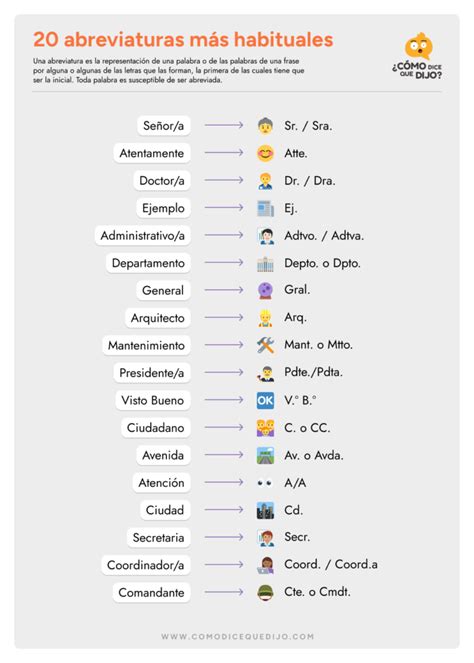
Task: Click the Pdte./Pdta. abbreviation text
Action: pos(313,372)
